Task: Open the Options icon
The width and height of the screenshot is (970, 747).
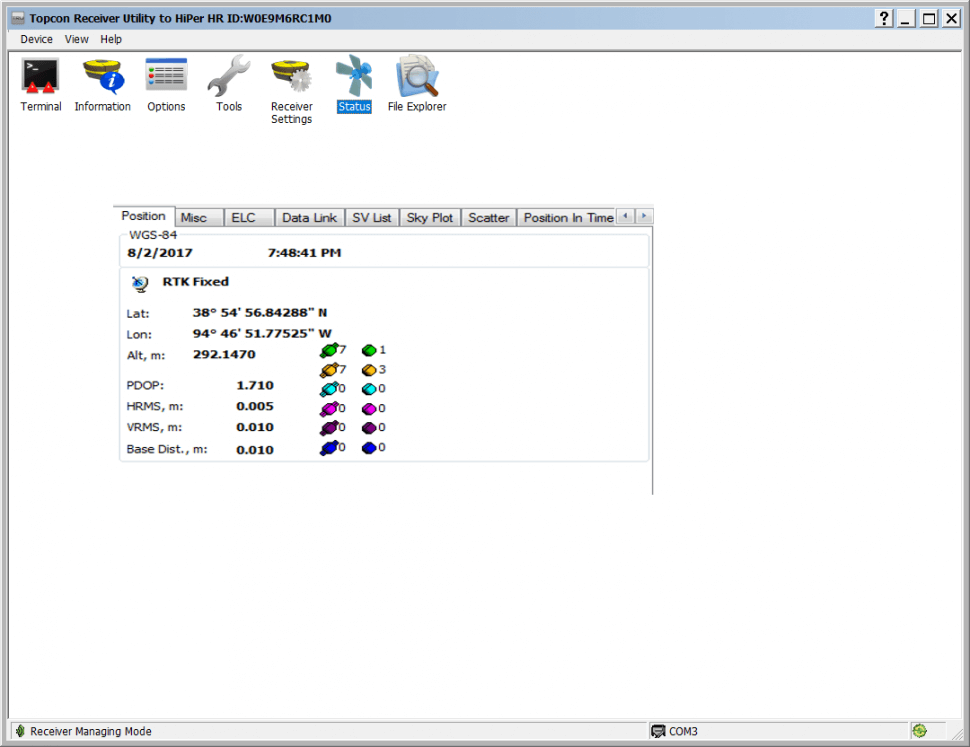Action: tap(166, 75)
